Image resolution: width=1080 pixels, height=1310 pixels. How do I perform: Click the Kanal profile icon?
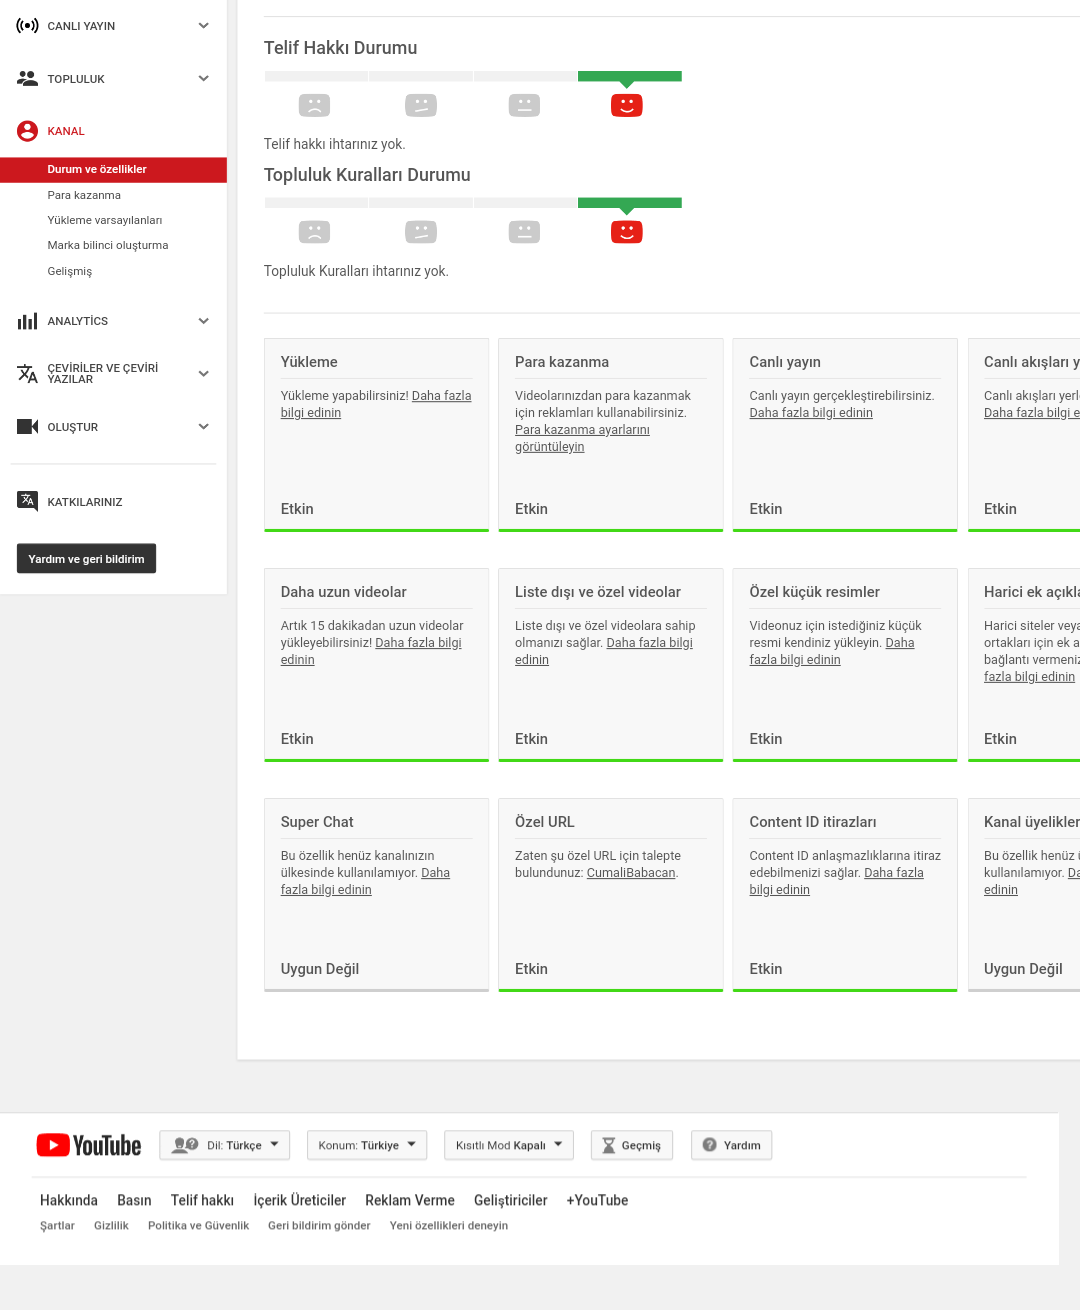27,131
